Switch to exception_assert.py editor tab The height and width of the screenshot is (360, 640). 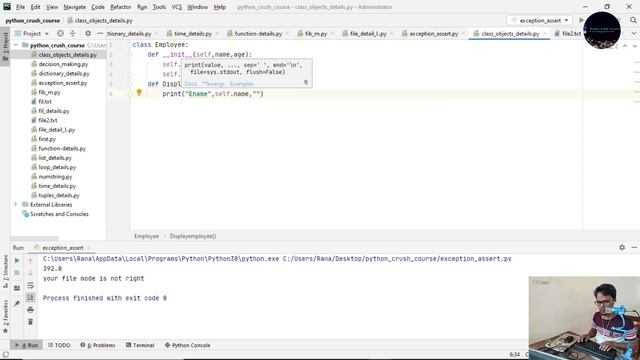433,34
